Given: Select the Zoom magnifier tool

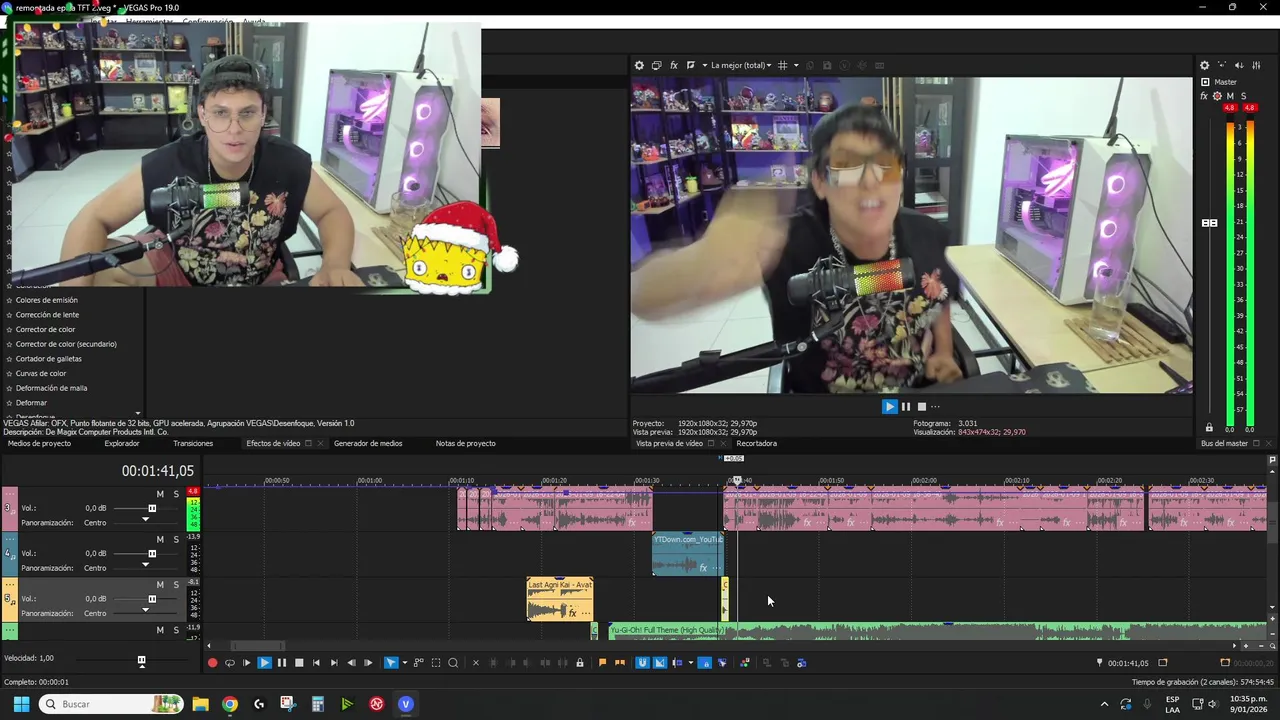Looking at the screenshot, I should 453,662.
